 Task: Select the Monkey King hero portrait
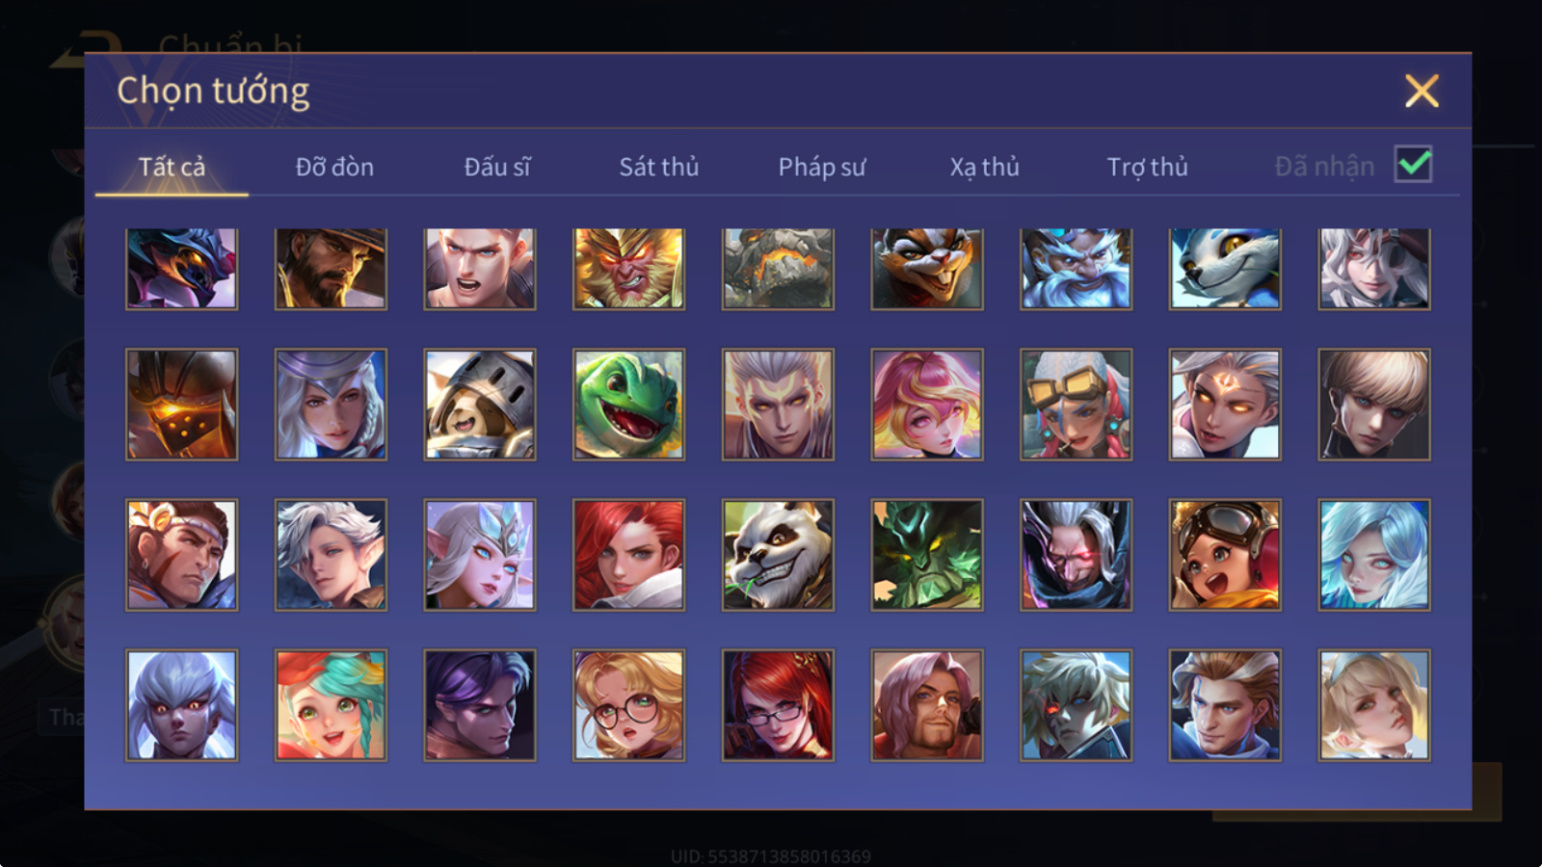point(629,268)
